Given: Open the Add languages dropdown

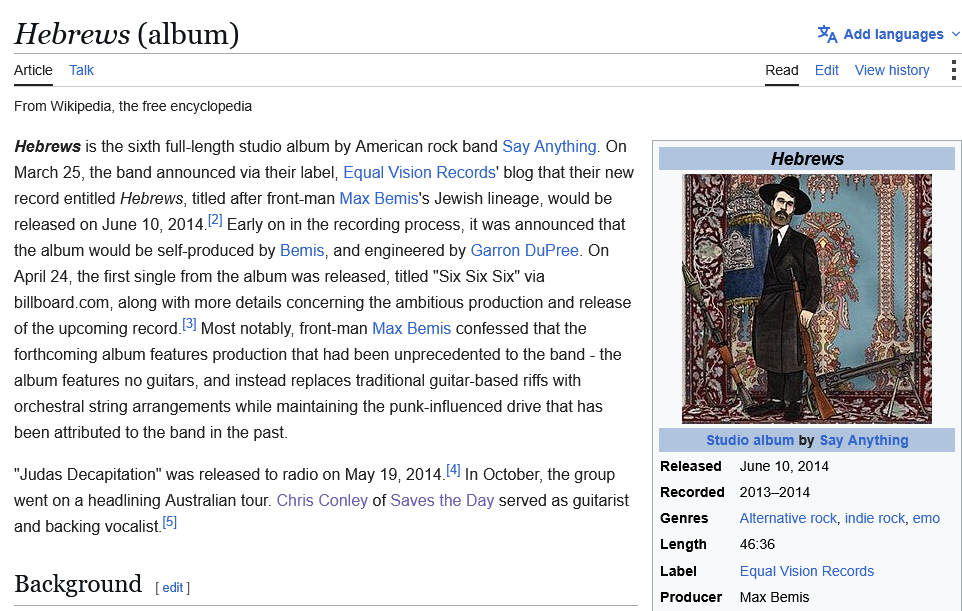Looking at the screenshot, I should coord(888,34).
